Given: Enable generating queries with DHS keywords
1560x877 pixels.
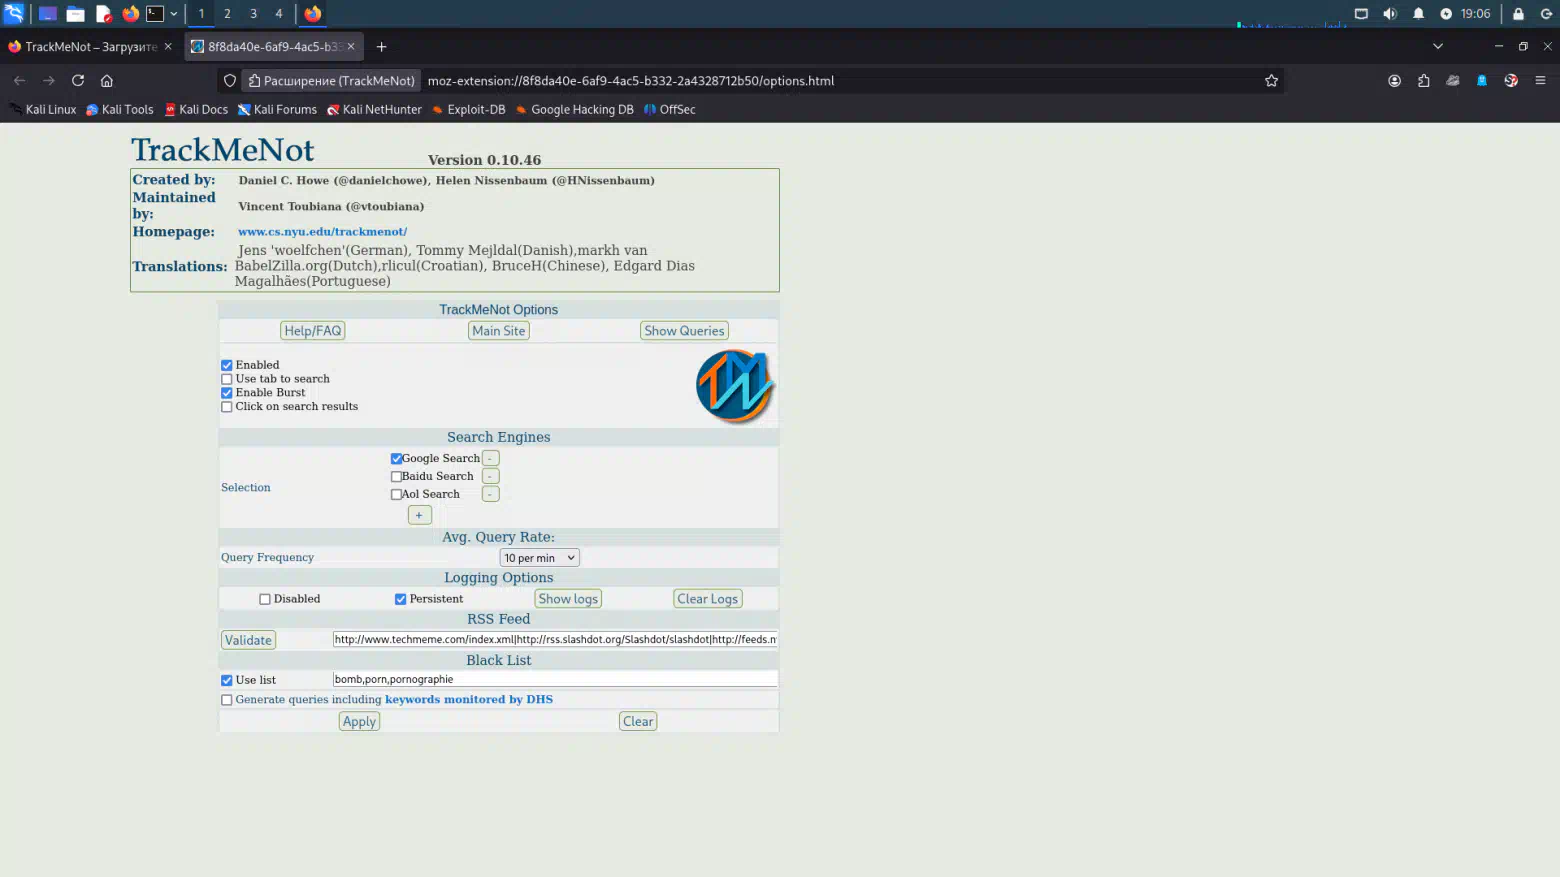Looking at the screenshot, I should [x=227, y=700].
